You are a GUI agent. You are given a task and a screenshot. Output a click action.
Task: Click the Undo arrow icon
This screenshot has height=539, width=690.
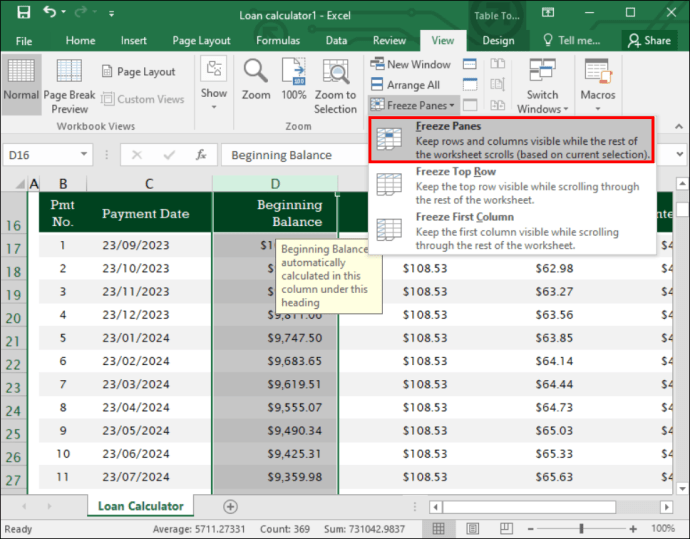coord(49,12)
